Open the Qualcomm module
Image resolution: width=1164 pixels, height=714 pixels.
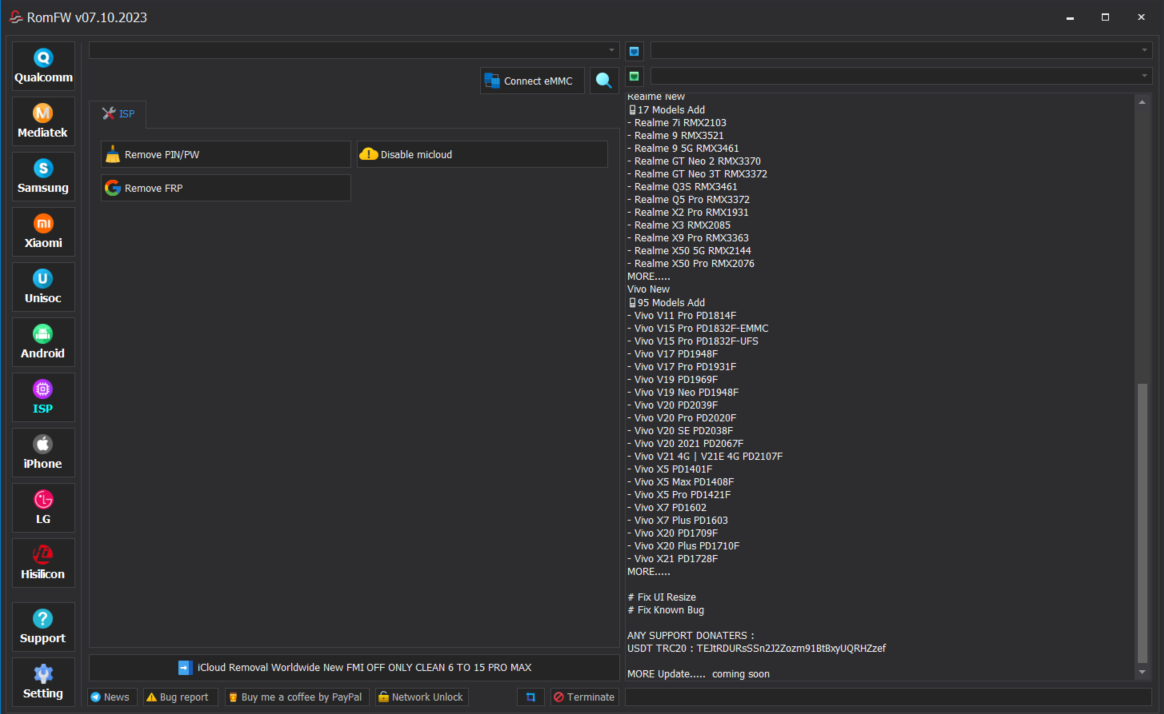point(43,66)
